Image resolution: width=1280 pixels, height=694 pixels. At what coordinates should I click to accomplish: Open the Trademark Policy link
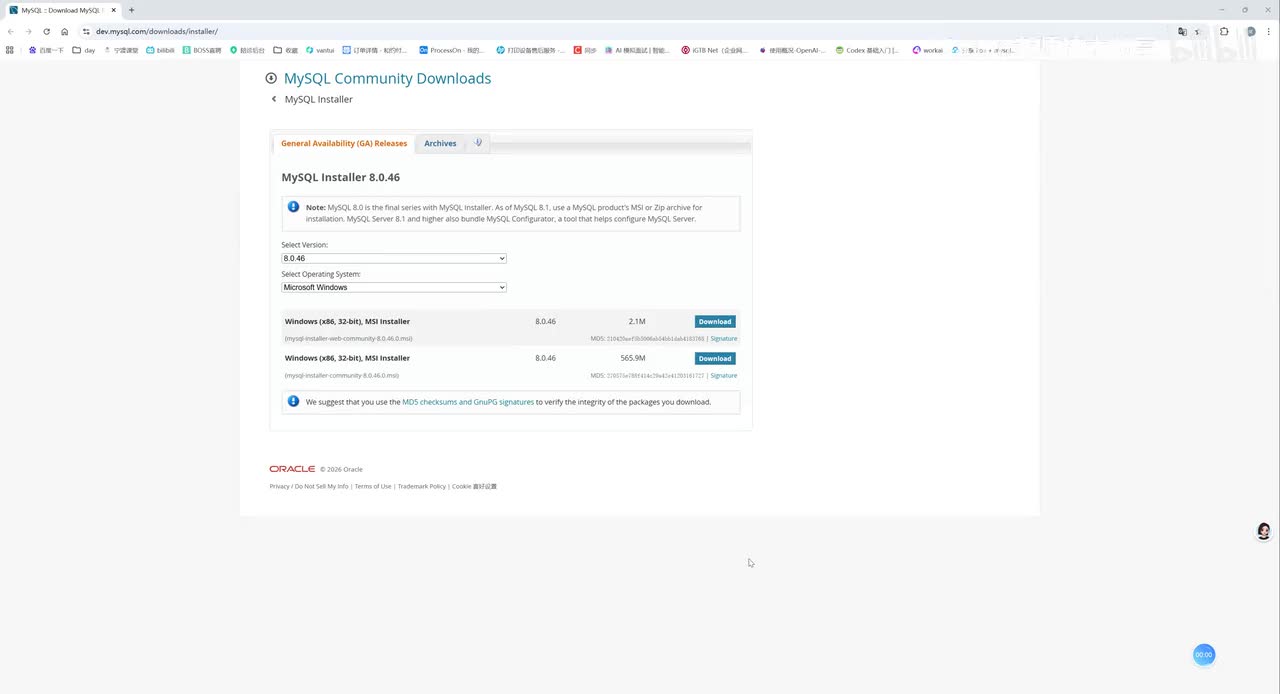tap(422, 487)
